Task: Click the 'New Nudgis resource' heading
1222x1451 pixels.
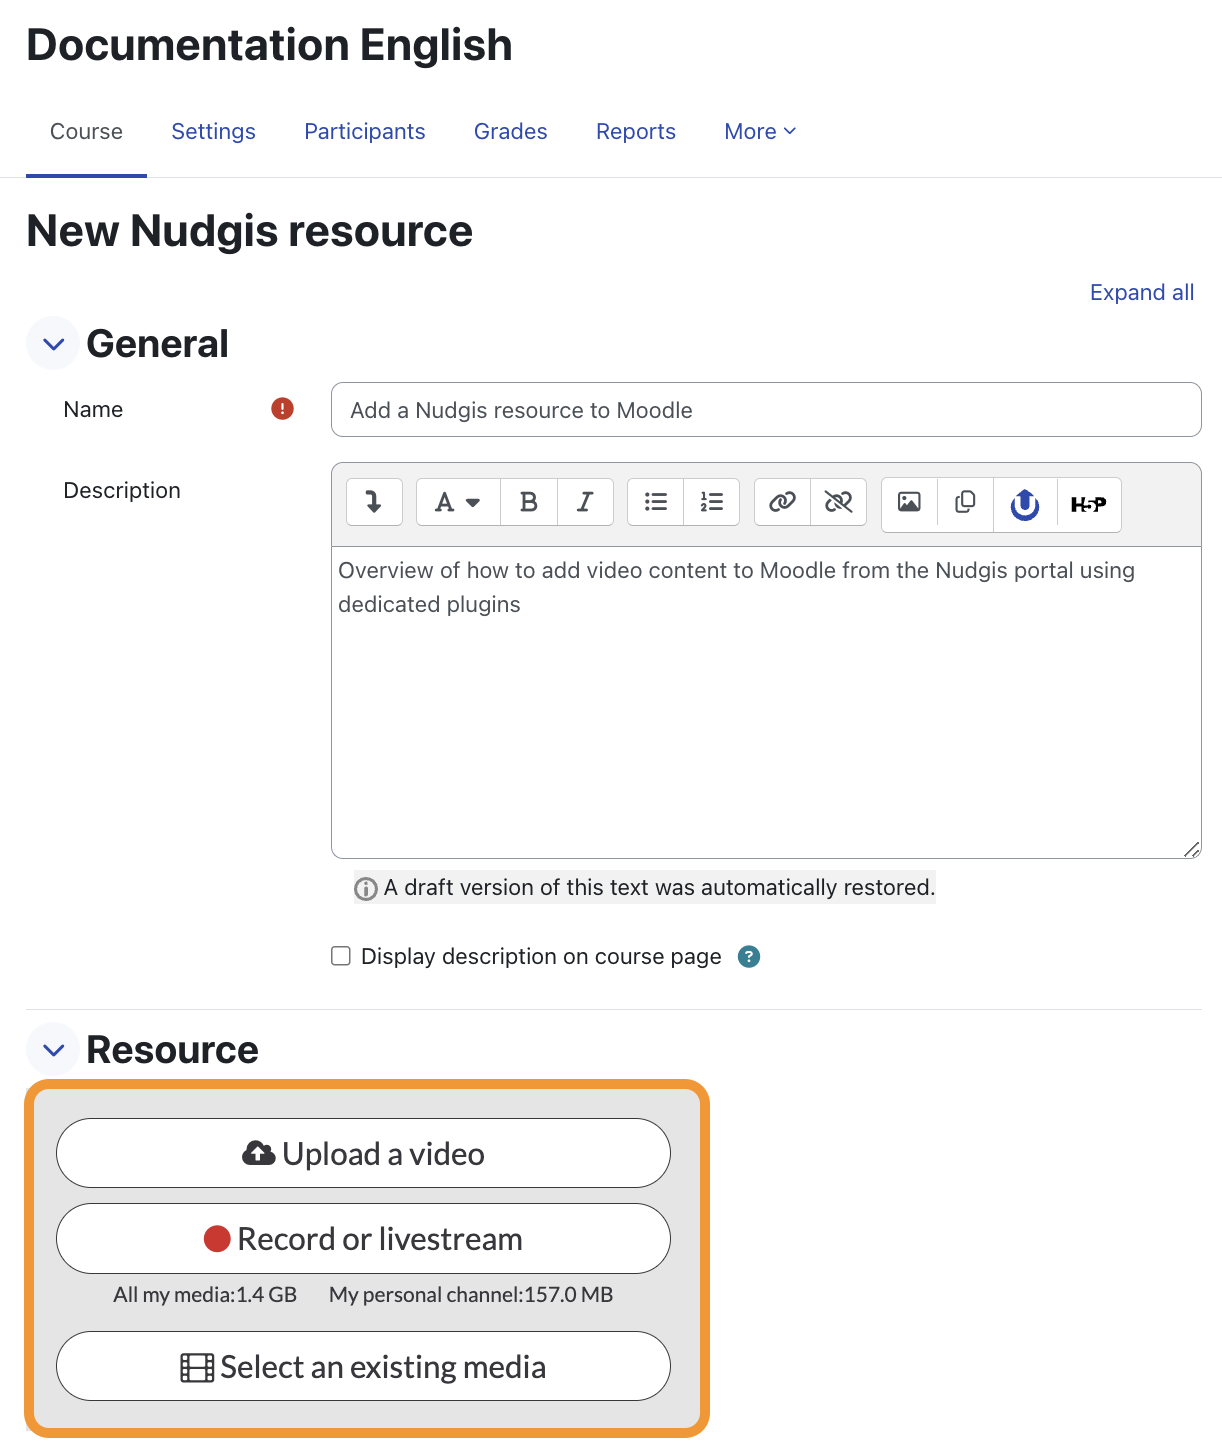Action: tap(249, 231)
